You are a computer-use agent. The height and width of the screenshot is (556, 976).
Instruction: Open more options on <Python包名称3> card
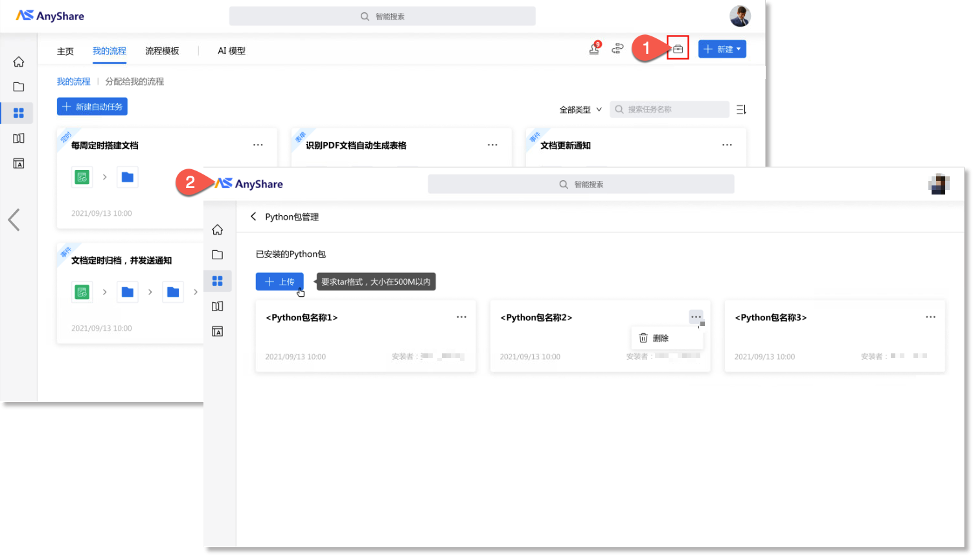click(930, 317)
